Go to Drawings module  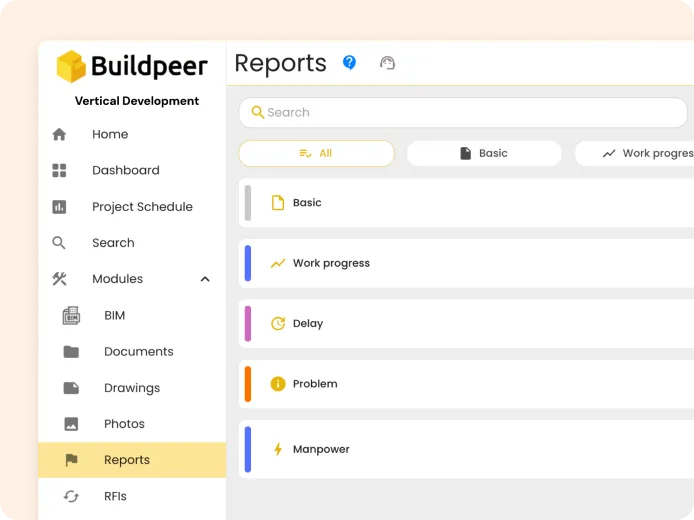[132, 388]
